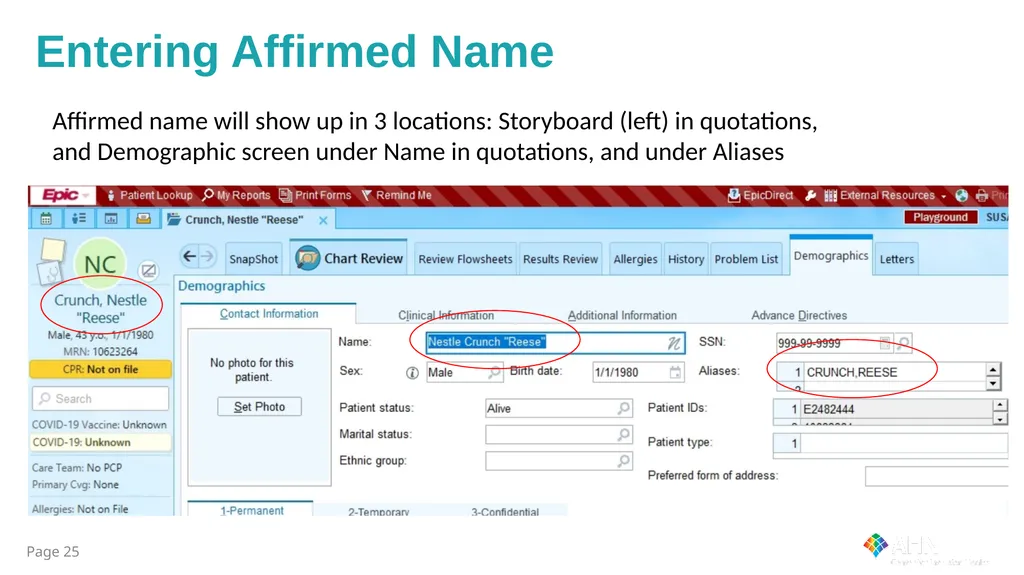This screenshot has width=1024, height=575.
Task: Click the info icon next to Sex
Action: coord(412,372)
